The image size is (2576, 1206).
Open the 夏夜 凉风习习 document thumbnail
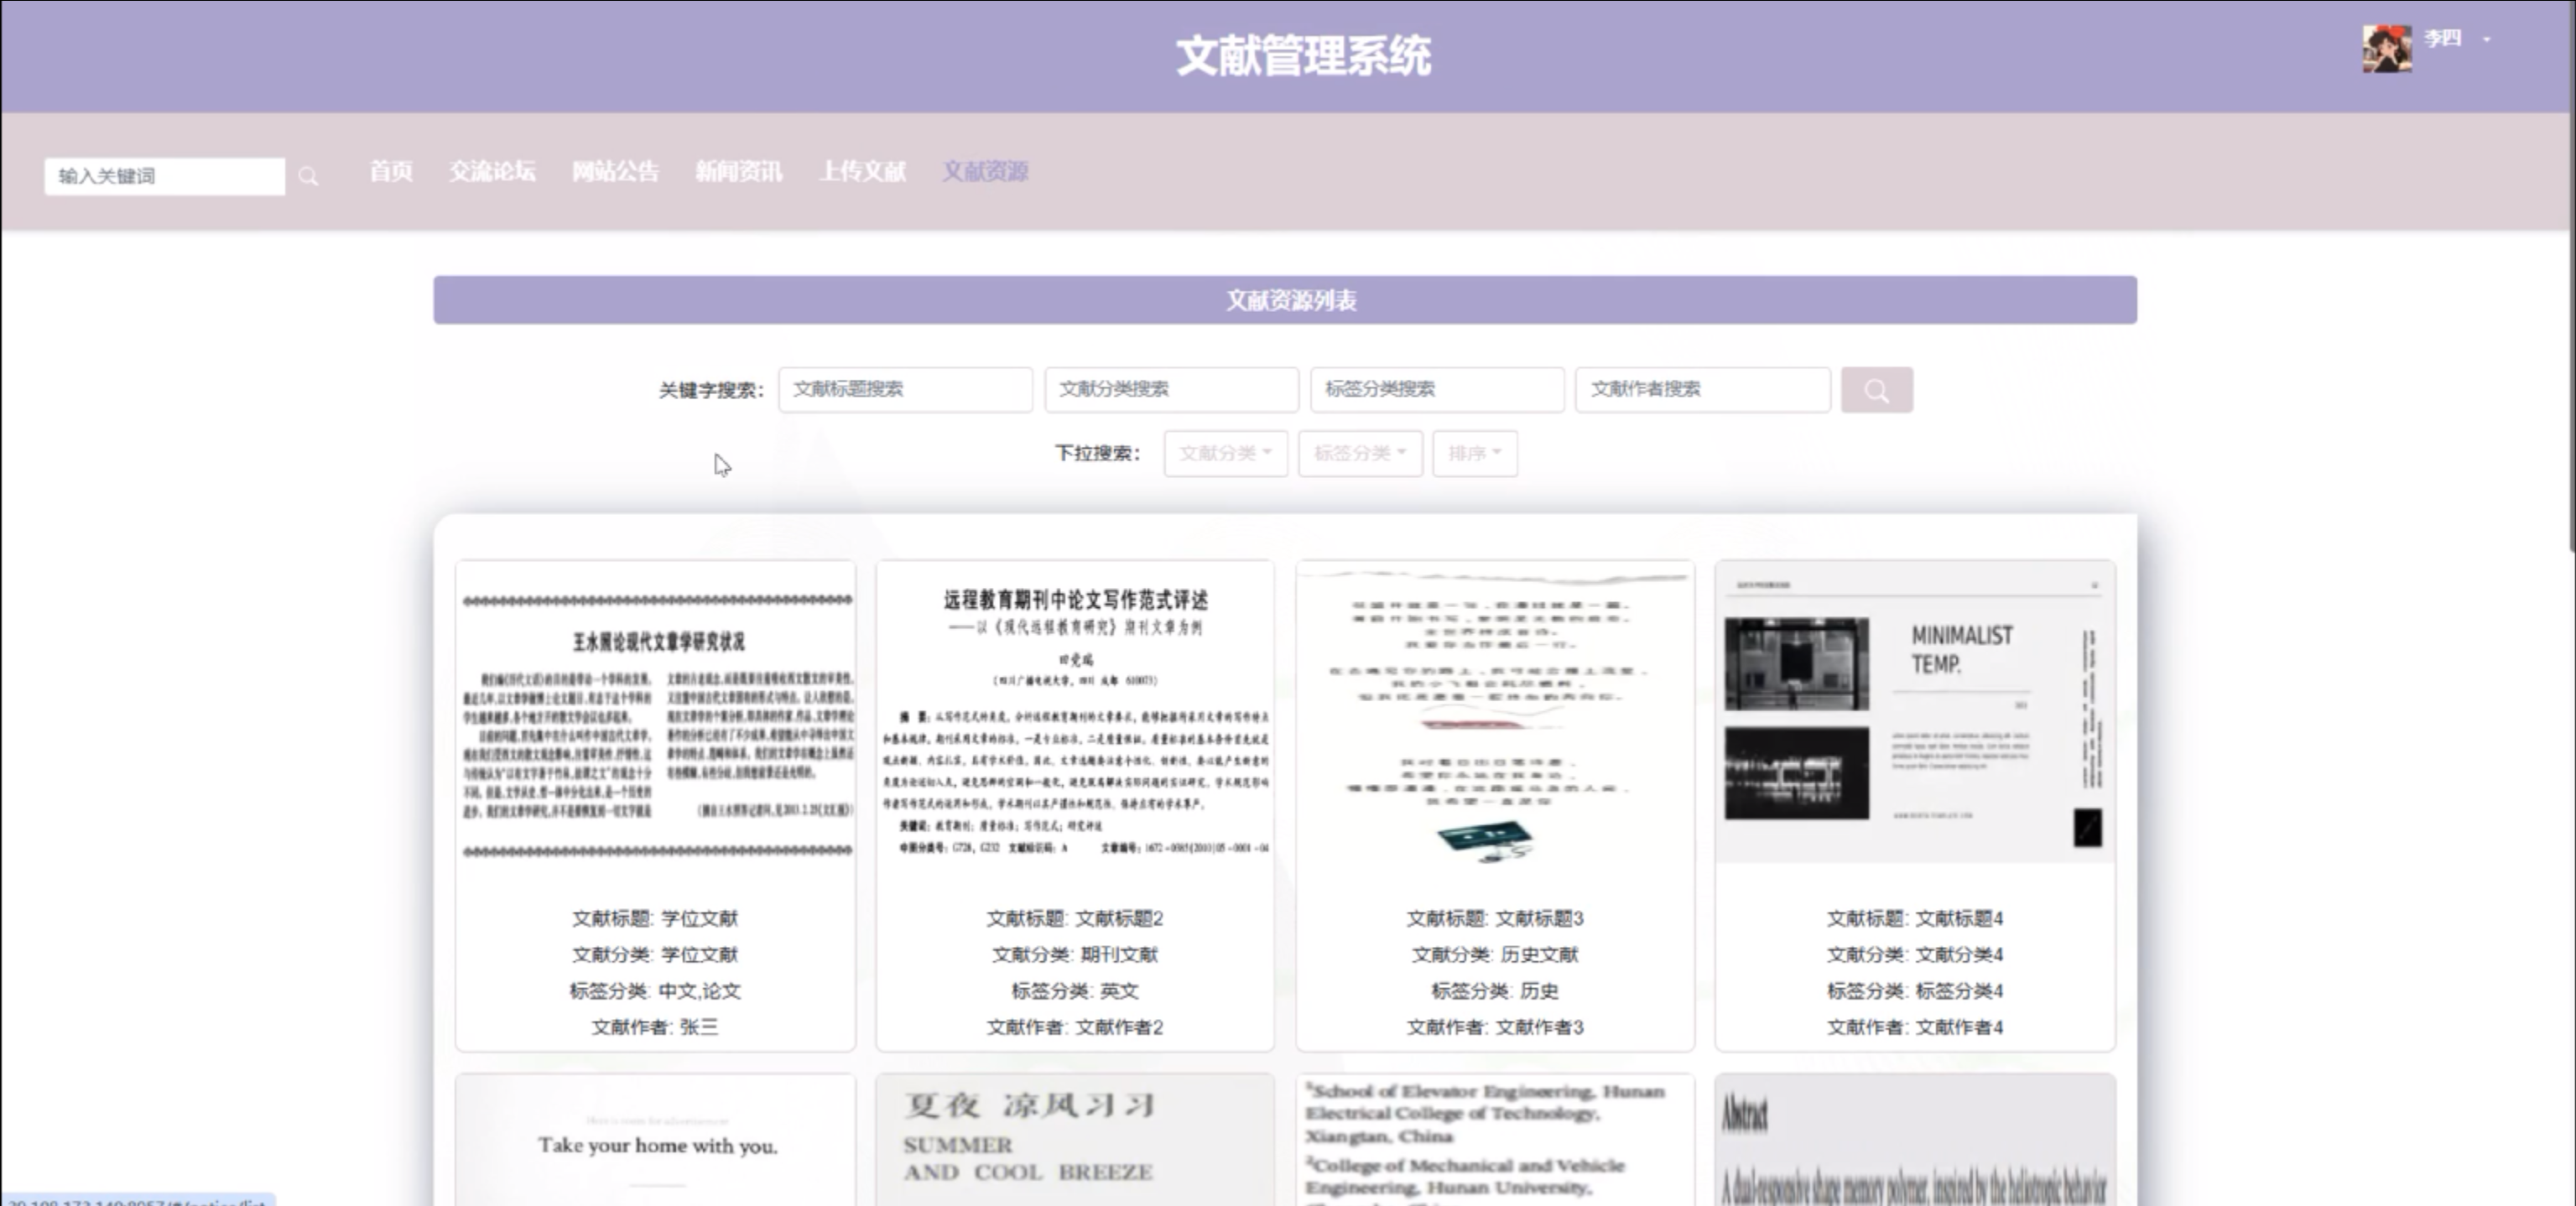click(1075, 1140)
